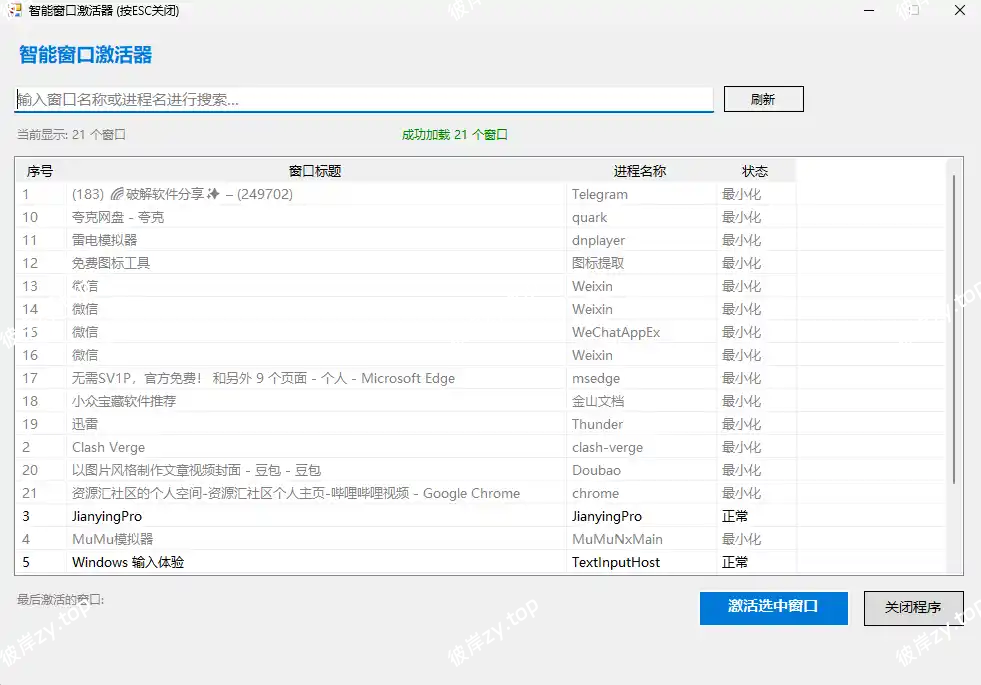The height and width of the screenshot is (685, 981).
Task: Select the 免费图标工具 row
Action: tap(300, 263)
